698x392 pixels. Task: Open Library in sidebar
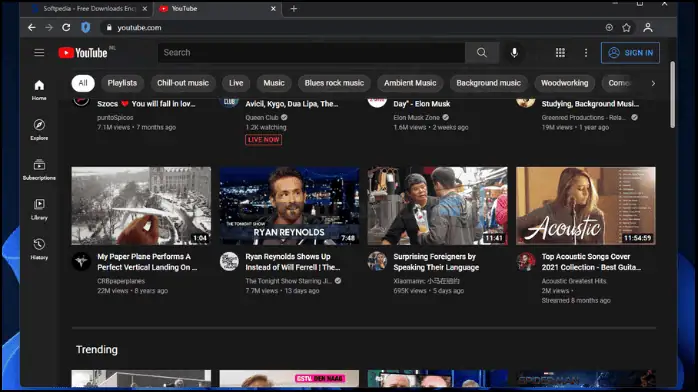pos(39,209)
